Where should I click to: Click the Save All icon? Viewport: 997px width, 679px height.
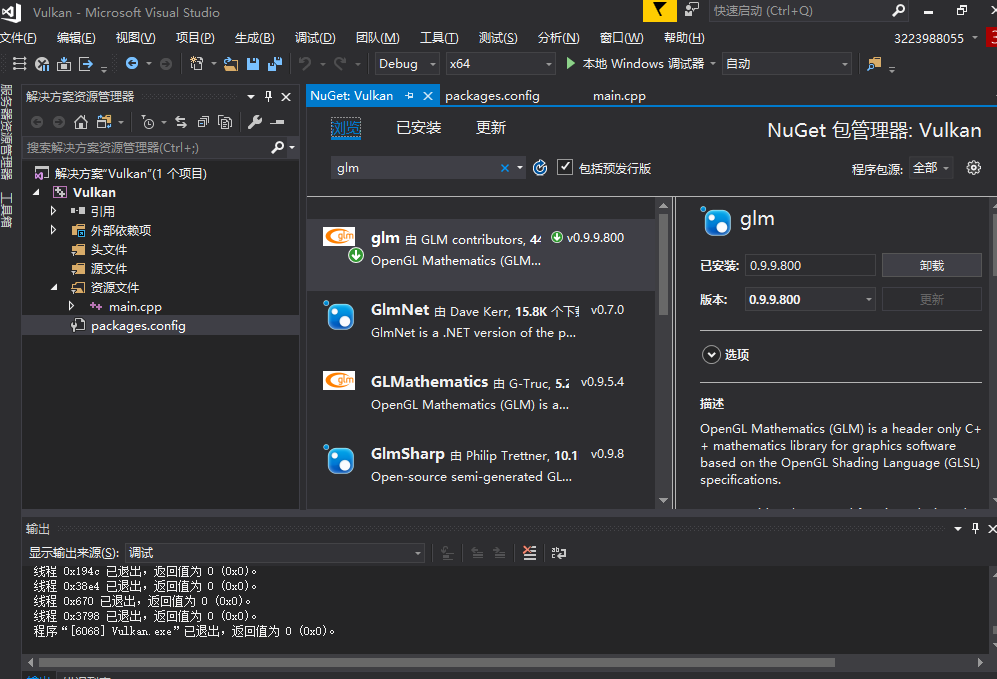275,64
